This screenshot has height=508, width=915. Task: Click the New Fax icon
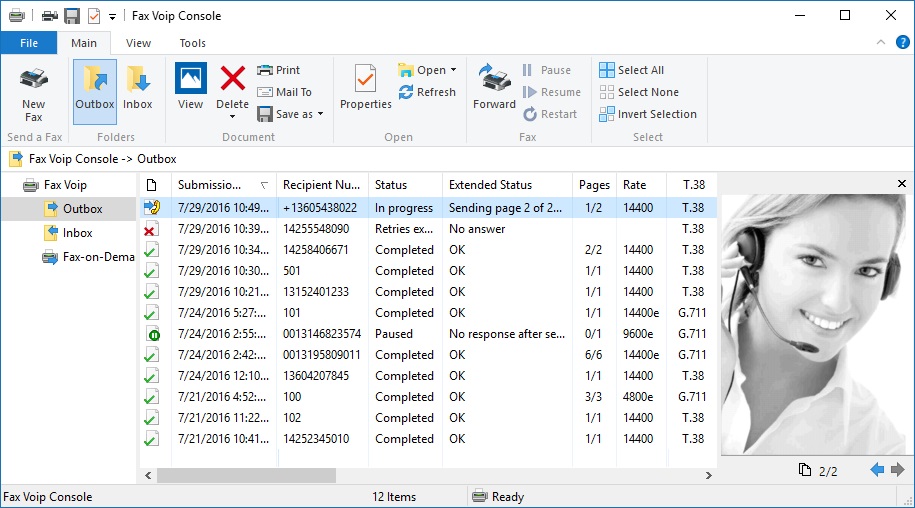pos(33,79)
